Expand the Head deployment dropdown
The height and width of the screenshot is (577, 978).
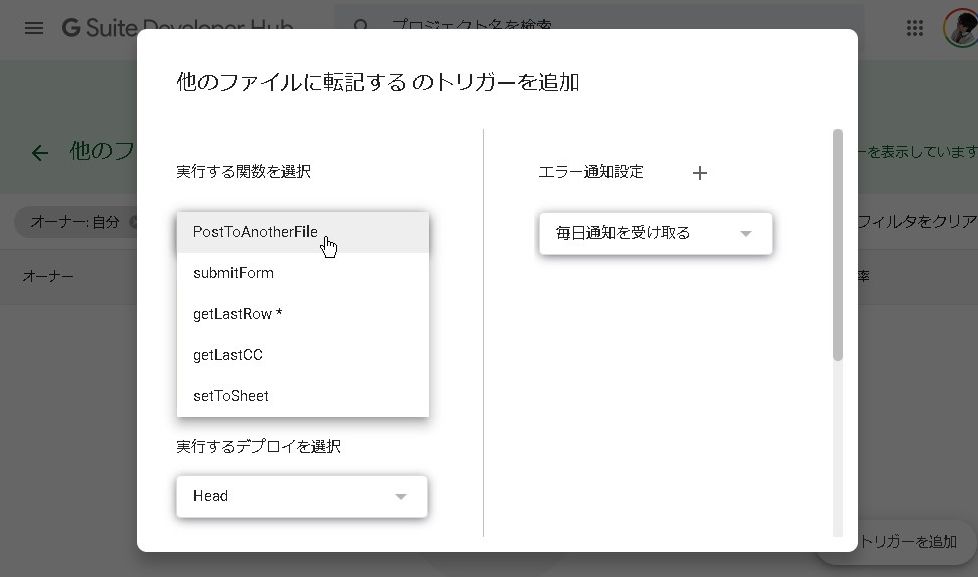point(301,496)
